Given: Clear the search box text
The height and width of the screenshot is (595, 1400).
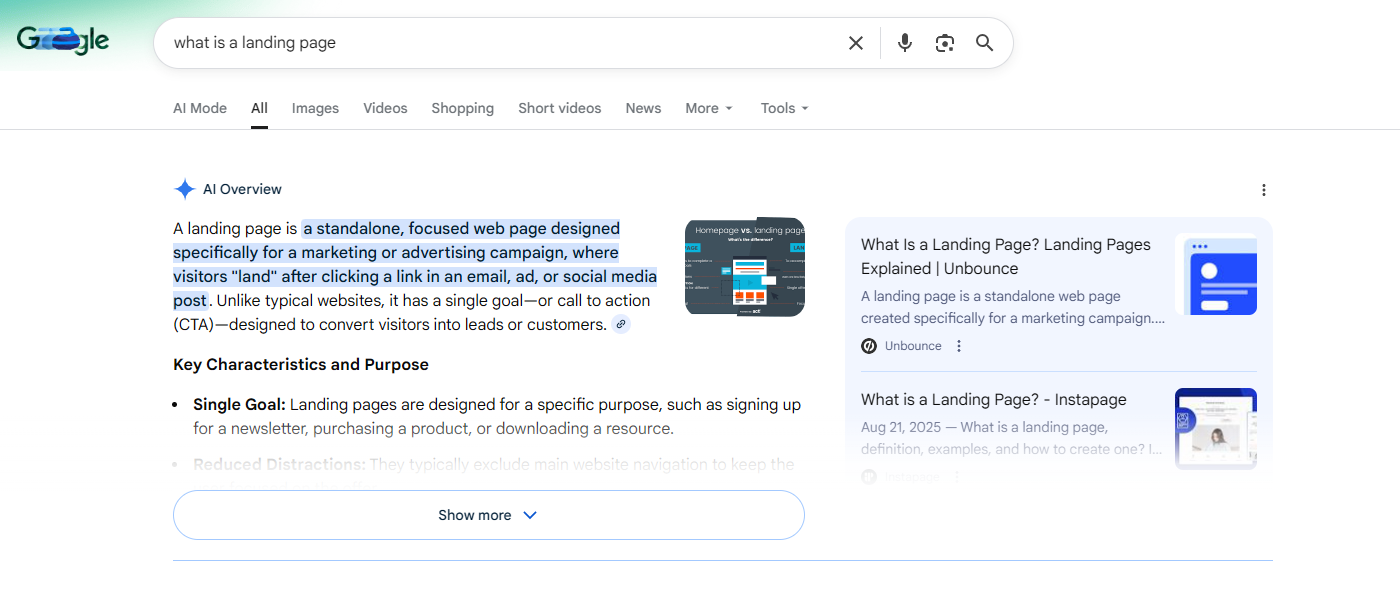Looking at the screenshot, I should (856, 43).
